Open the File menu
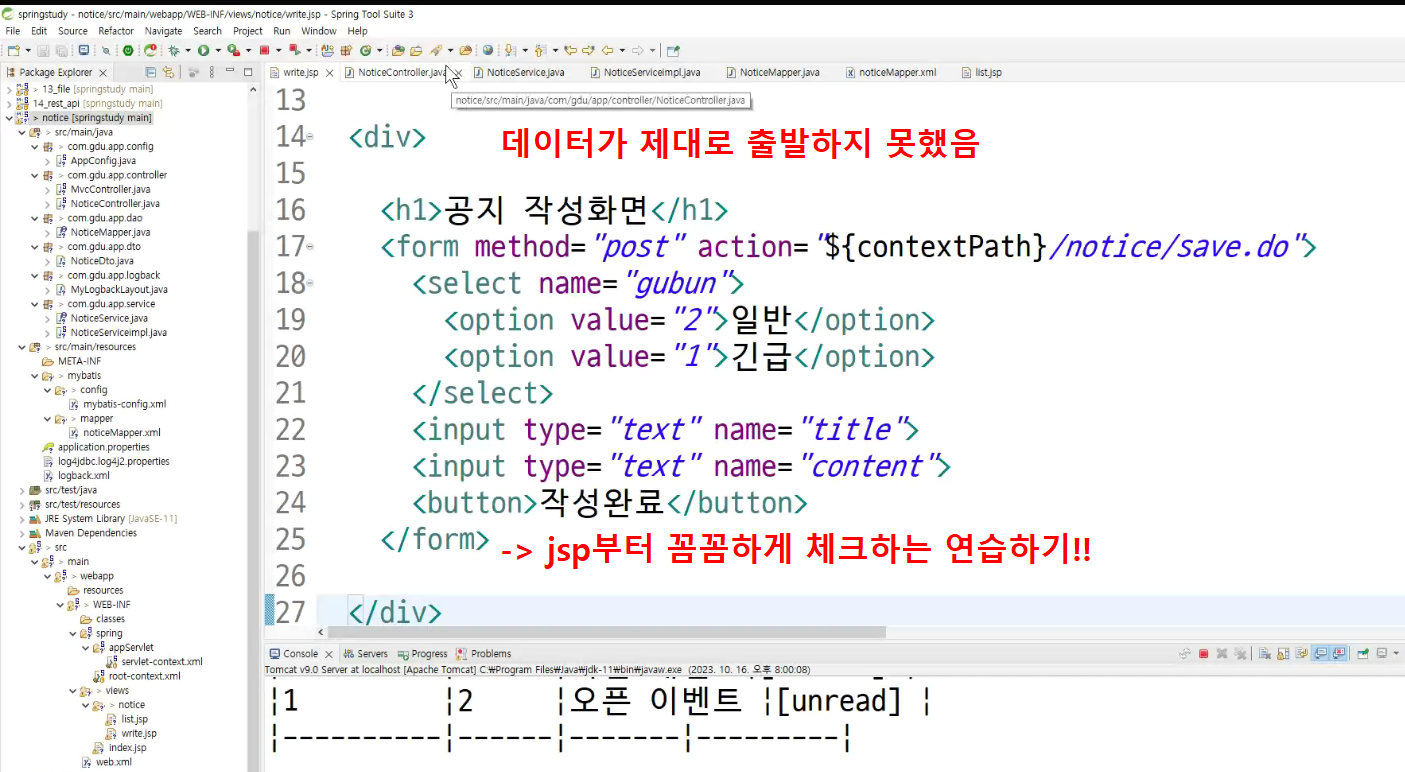 click(13, 31)
